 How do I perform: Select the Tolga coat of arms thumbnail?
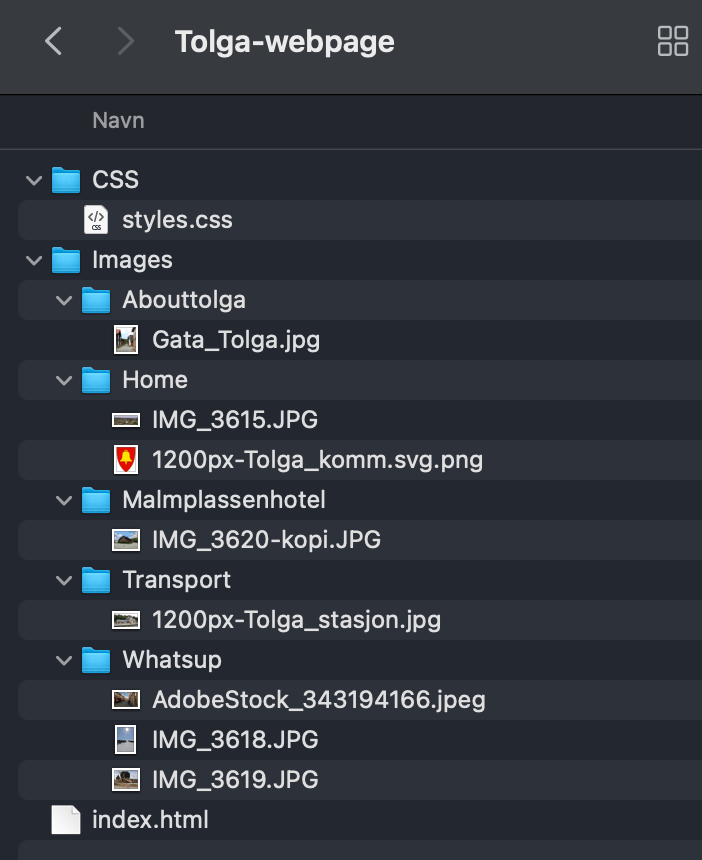click(126, 460)
